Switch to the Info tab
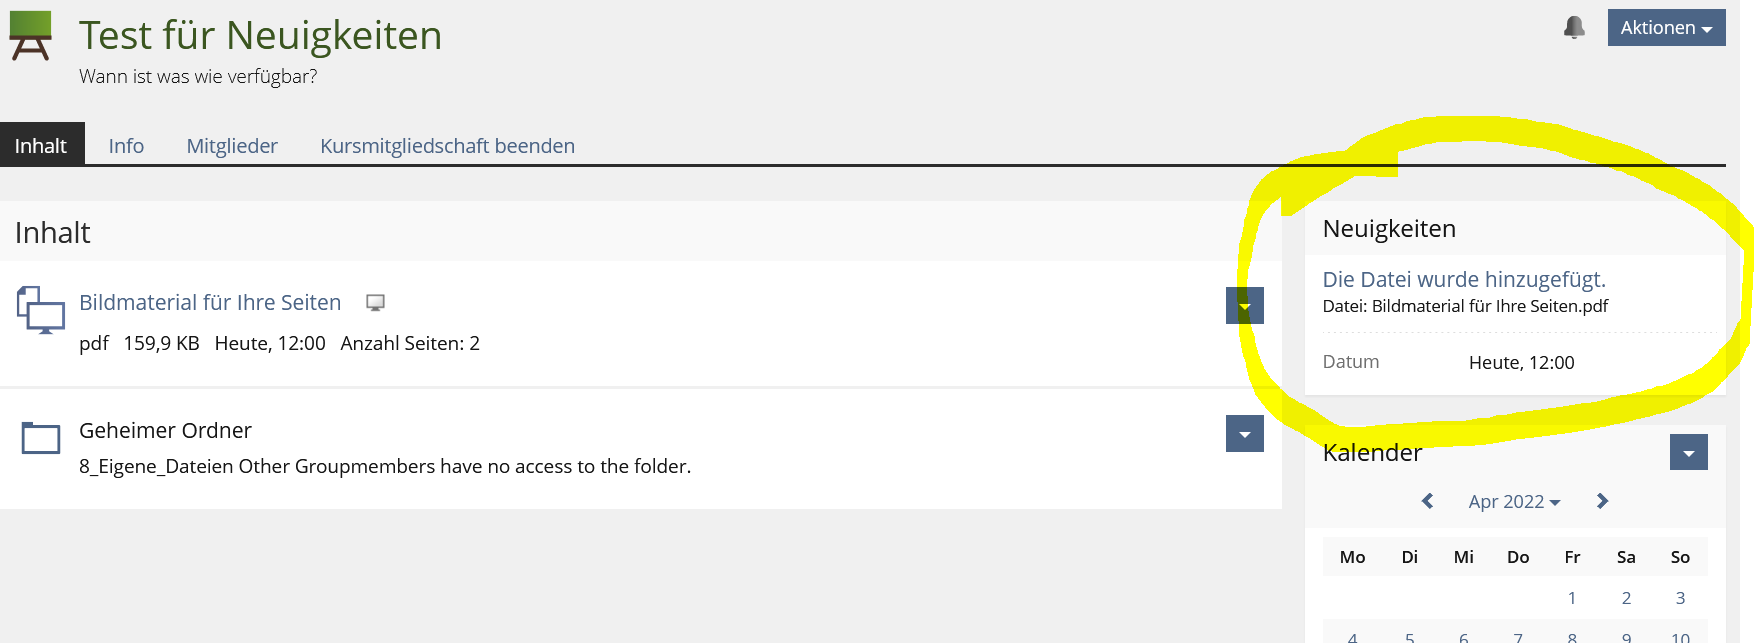Image resolution: width=1754 pixels, height=643 pixels. tap(126, 146)
